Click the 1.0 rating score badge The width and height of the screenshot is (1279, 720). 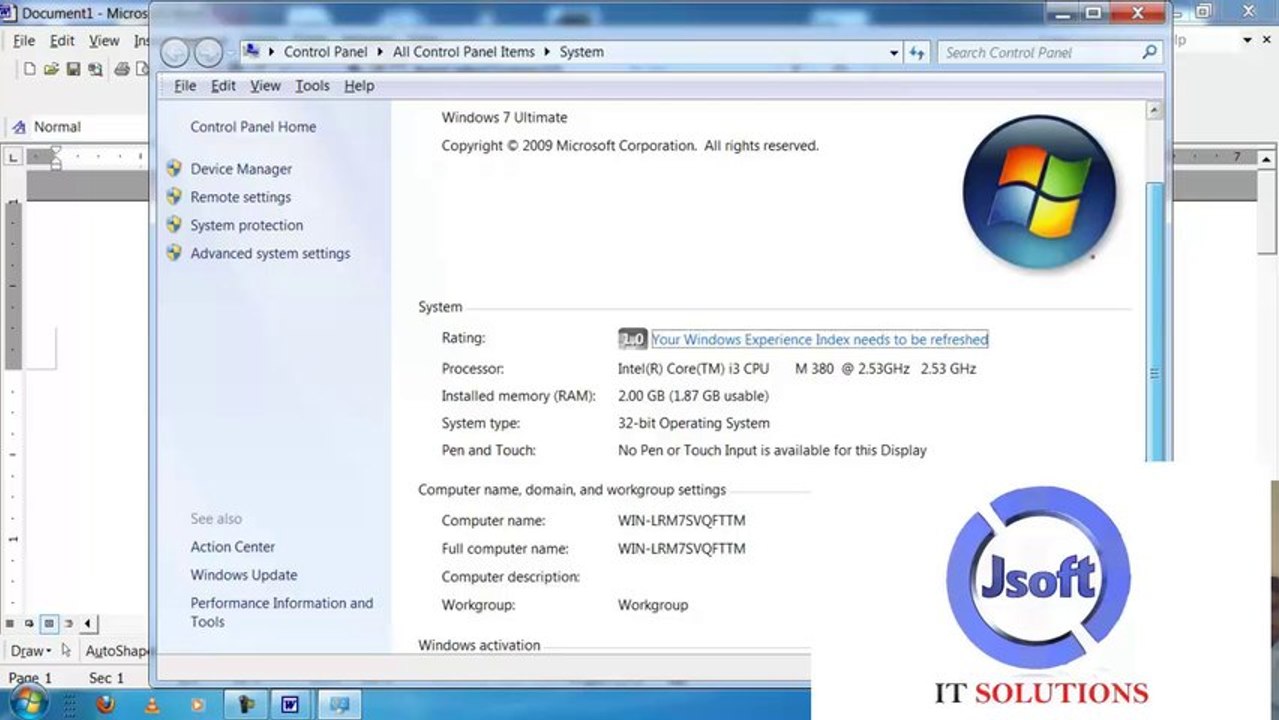pos(632,339)
